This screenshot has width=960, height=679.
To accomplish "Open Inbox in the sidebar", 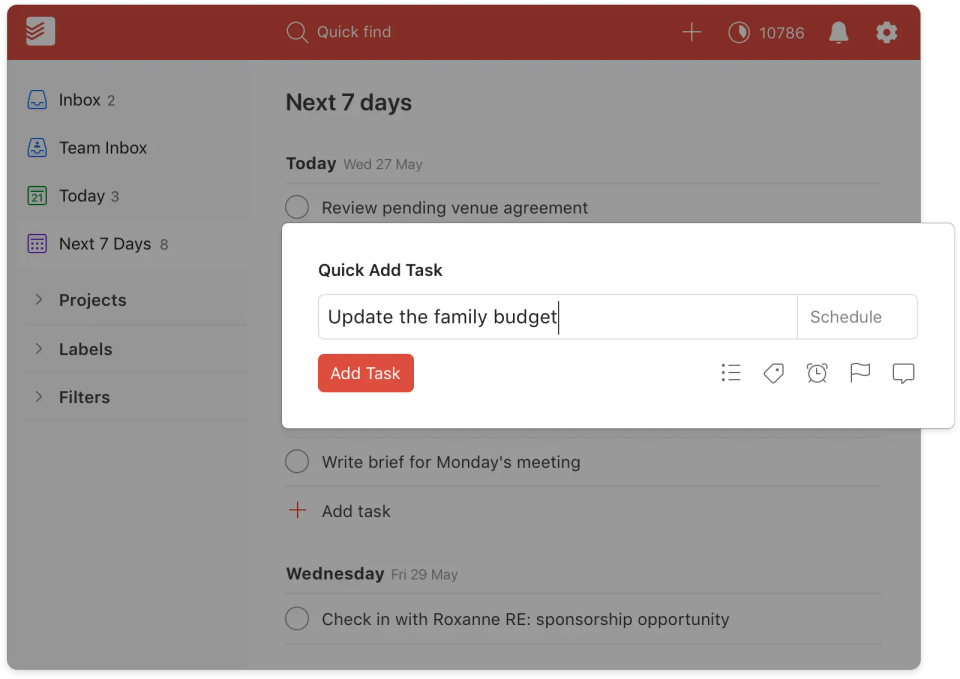I will point(79,100).
